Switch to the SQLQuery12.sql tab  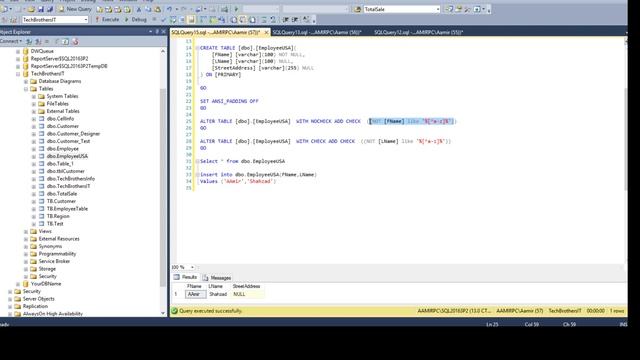point(418,32)
